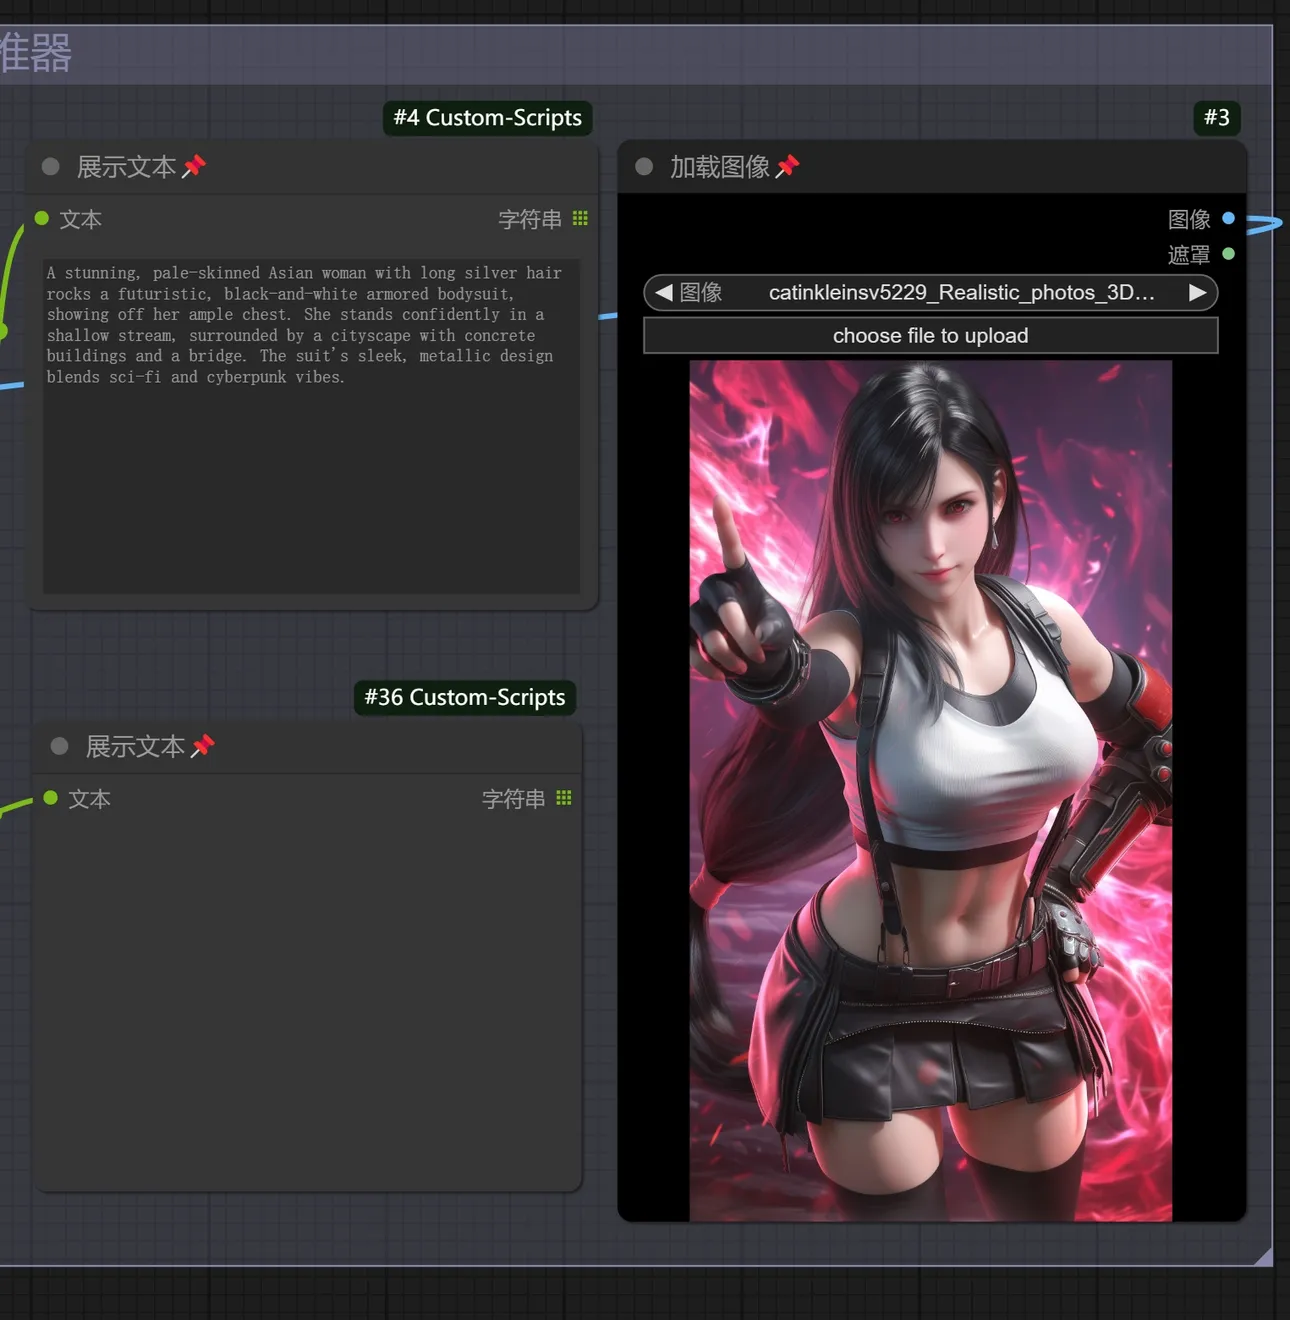Click the 字符串 grid output port on node #36
Image resolution: width=1290 pixels, height=1320 pixels.
(x=564, y=798)
